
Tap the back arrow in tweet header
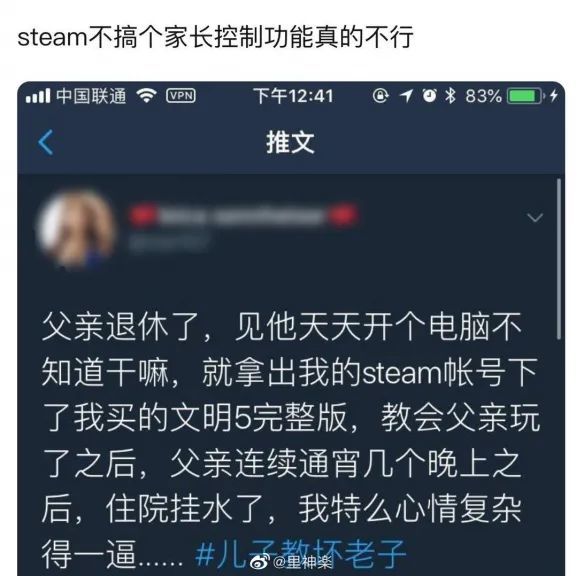(46, 142)
